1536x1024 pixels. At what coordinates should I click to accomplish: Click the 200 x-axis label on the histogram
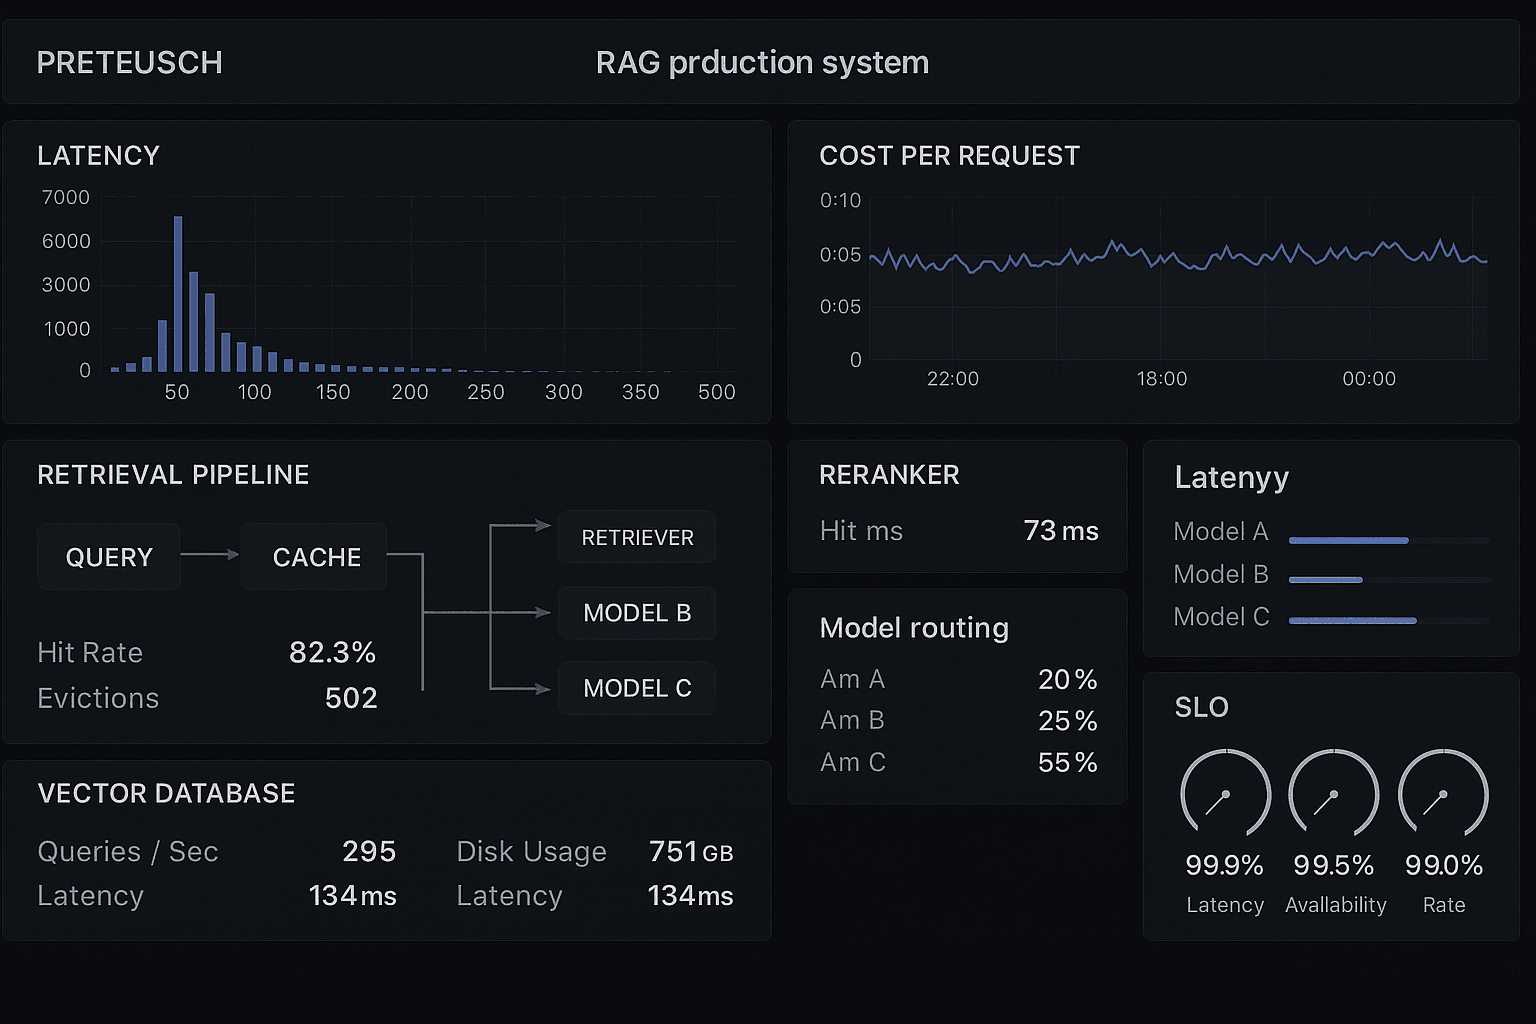click(410, 392)
